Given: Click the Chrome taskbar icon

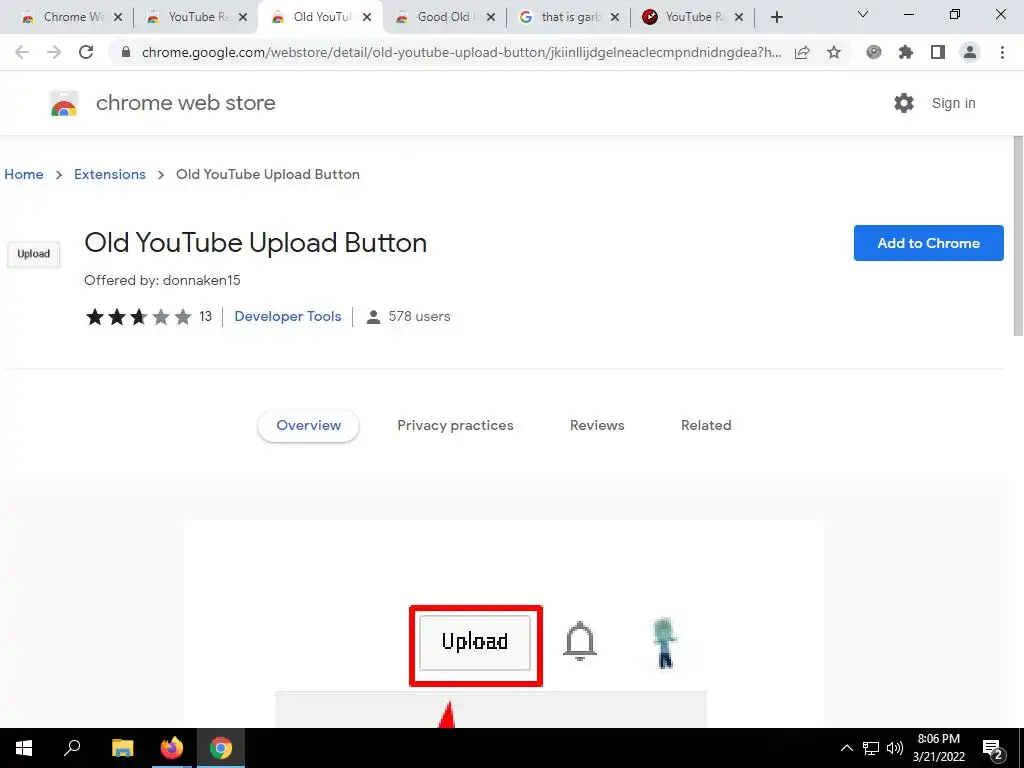Looking at the screenshot, I should point(221,748).
